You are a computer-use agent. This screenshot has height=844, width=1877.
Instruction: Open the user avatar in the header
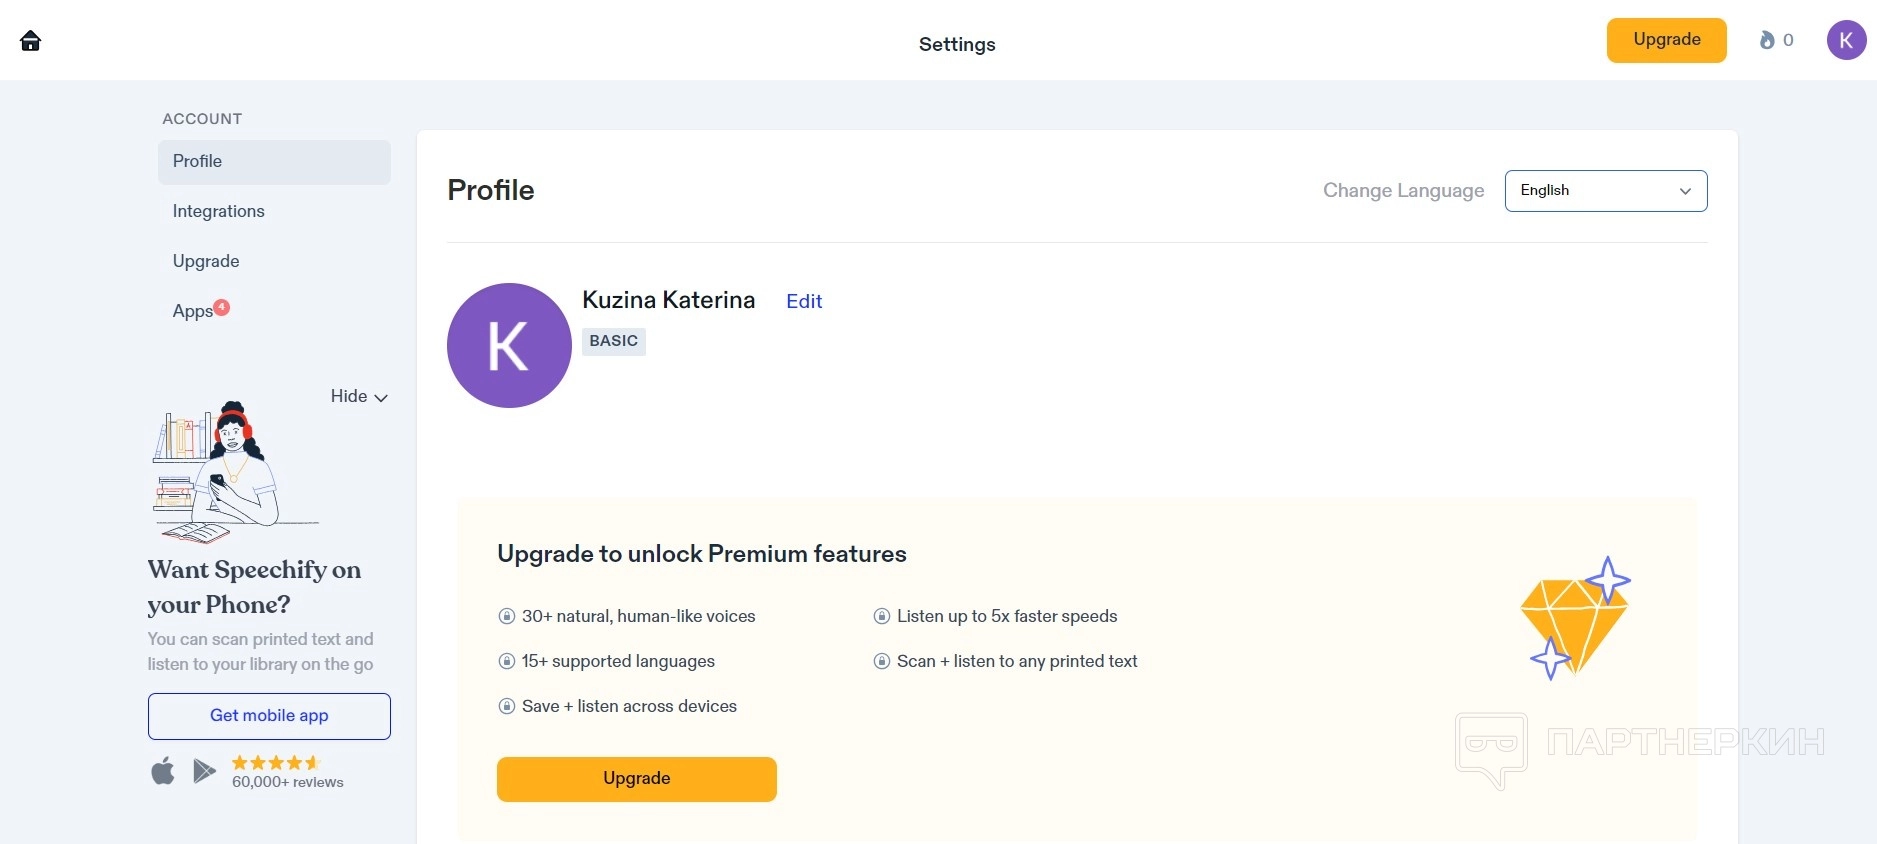(1846, 40)
